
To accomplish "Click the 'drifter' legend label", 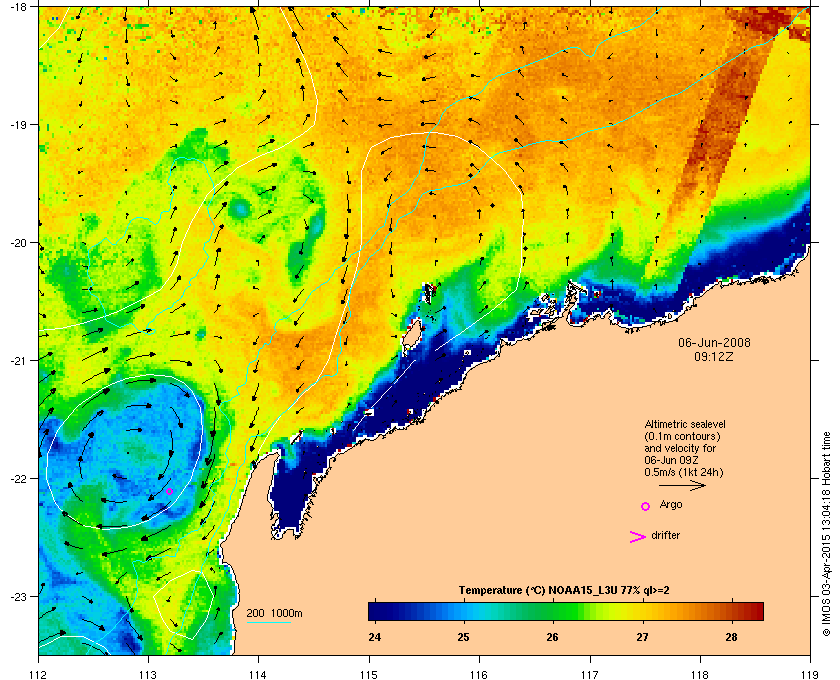I will coord(665,535).
